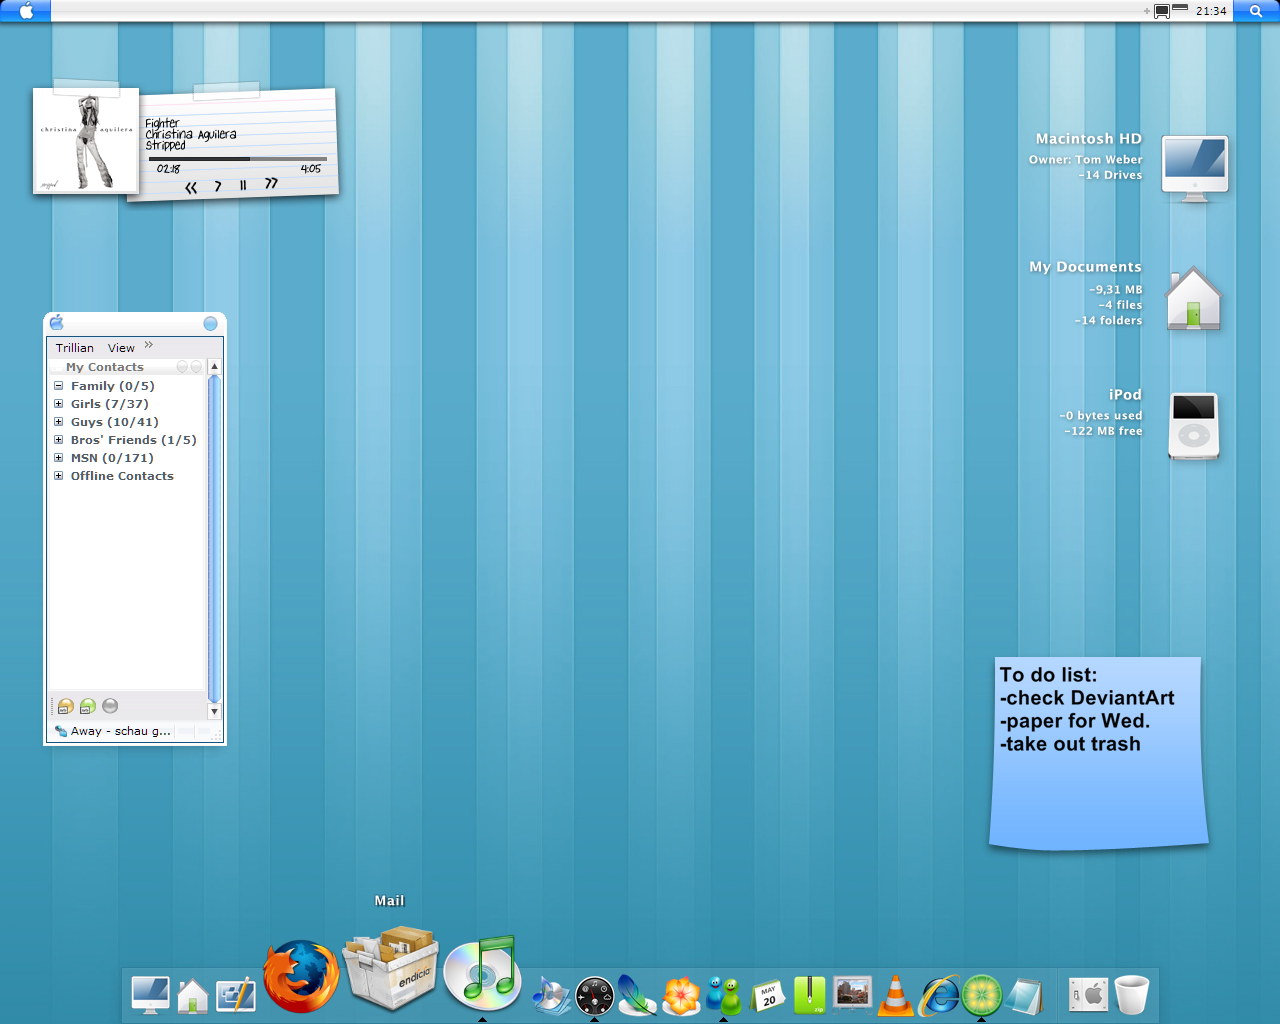Viewport: 1280px width, 1024px height.
Task: Launch VLC traffic cone in dock
Action: coord(895,996)
